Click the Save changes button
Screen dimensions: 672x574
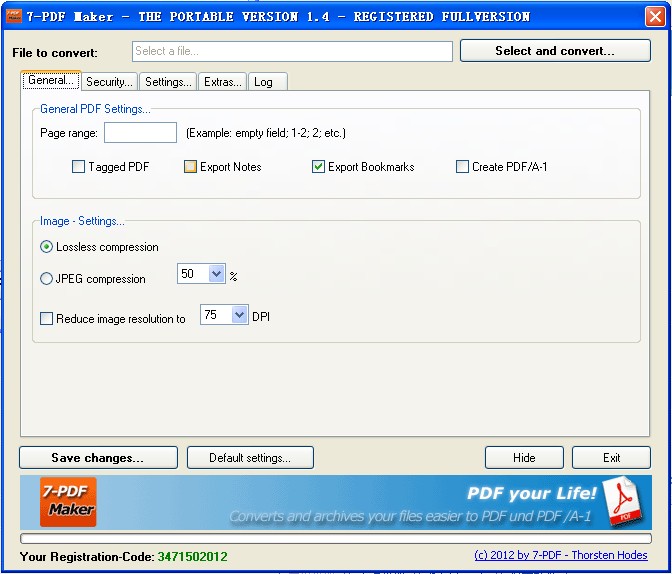(x=98, y=457)
